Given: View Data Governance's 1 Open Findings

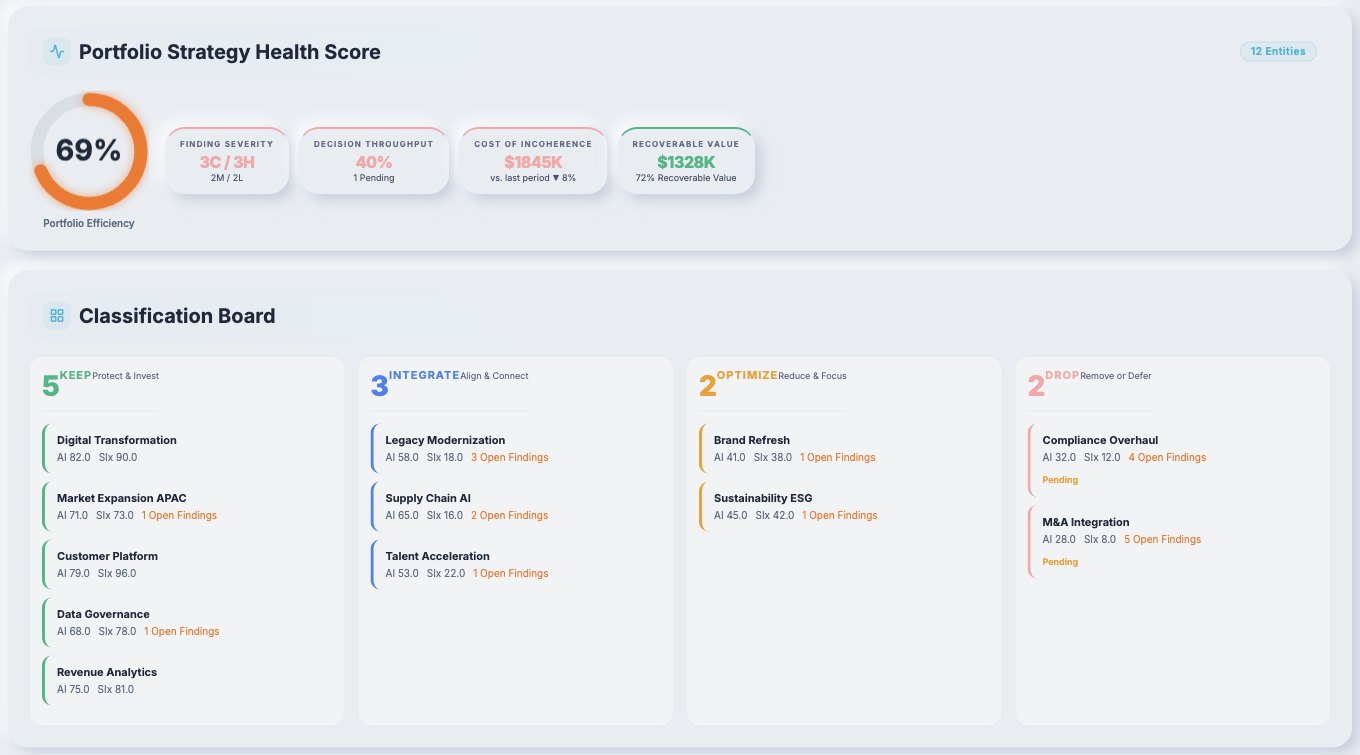Looking at the screenshot, I should [182, 632].
